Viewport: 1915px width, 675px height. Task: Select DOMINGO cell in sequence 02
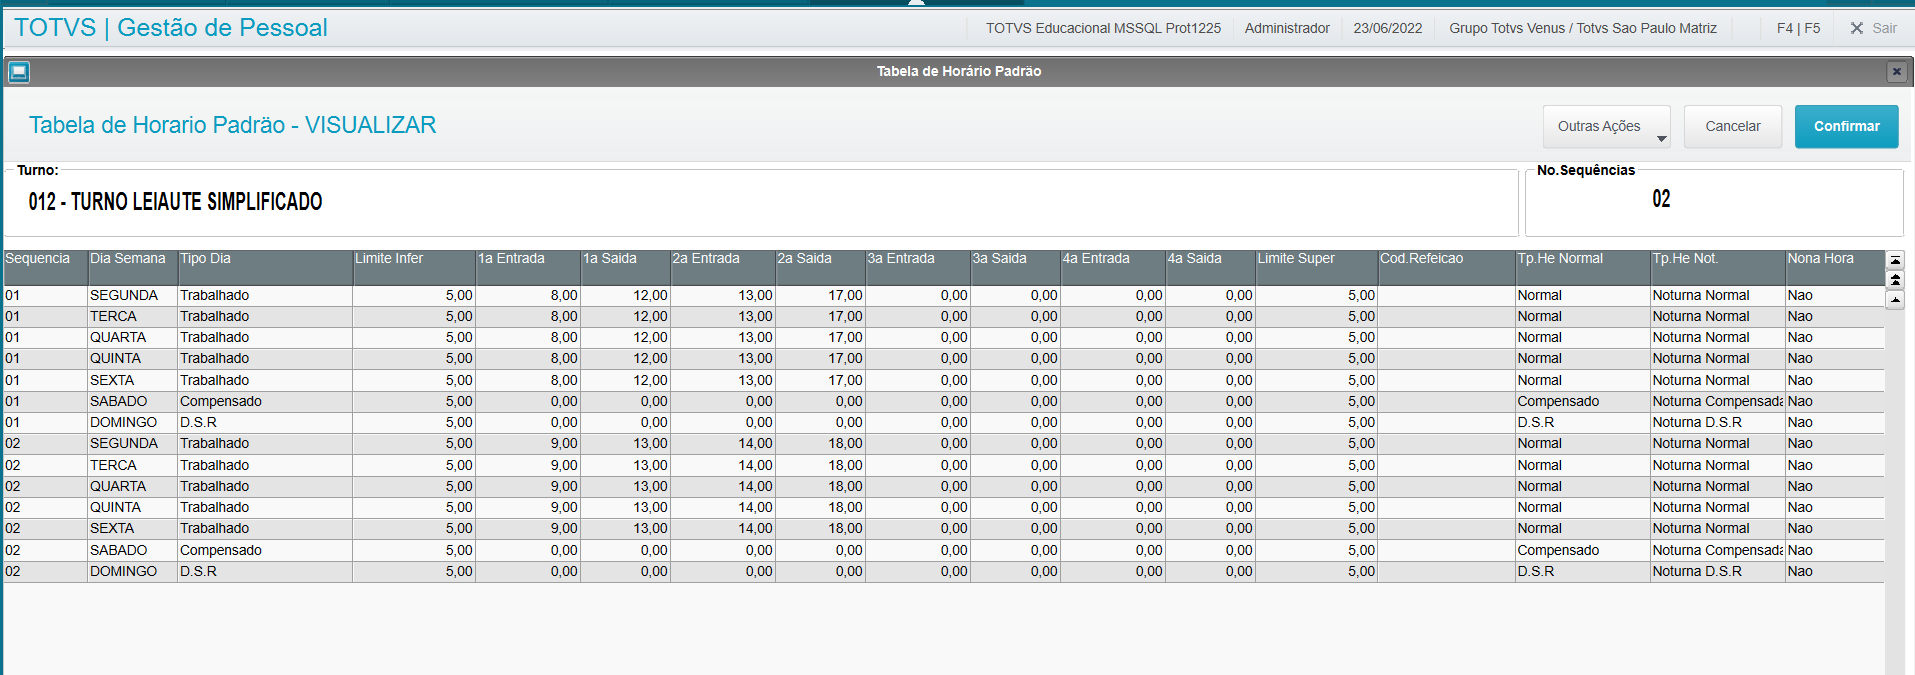[132, 571]
